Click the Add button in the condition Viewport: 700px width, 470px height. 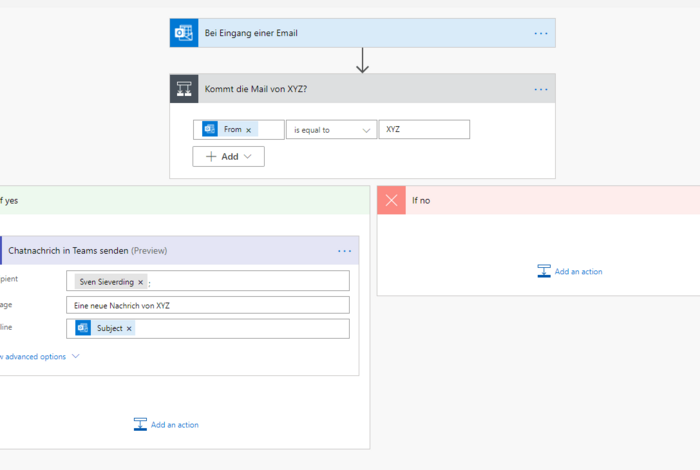point(228,157)
